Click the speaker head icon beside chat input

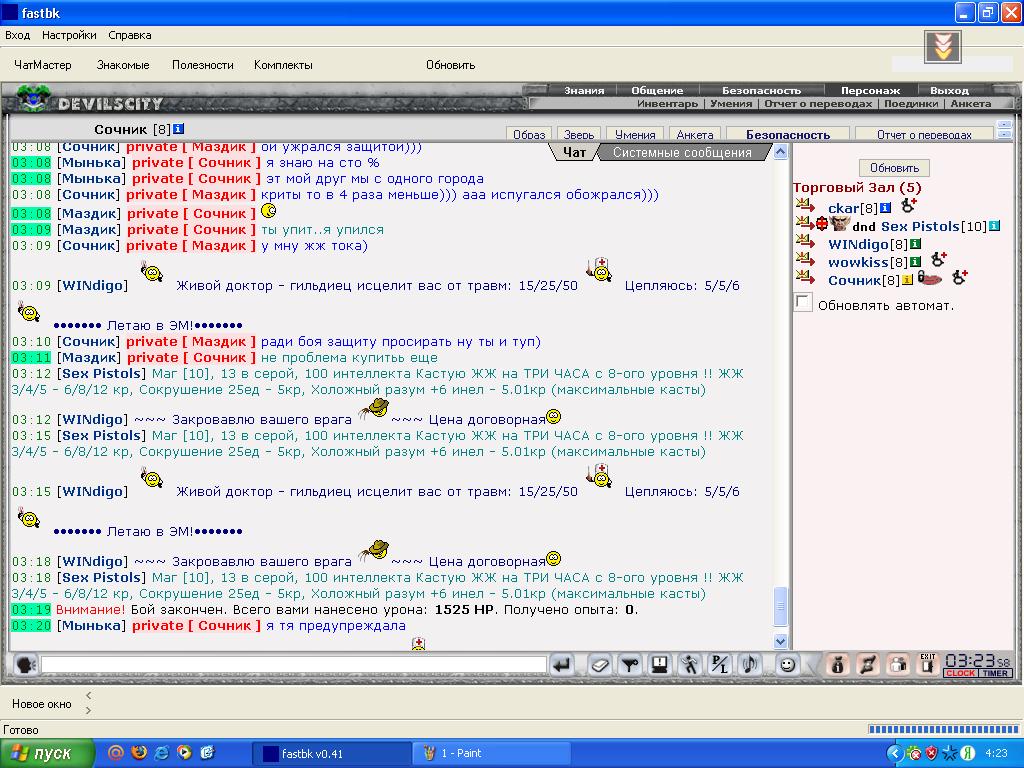tap(25, 665)
